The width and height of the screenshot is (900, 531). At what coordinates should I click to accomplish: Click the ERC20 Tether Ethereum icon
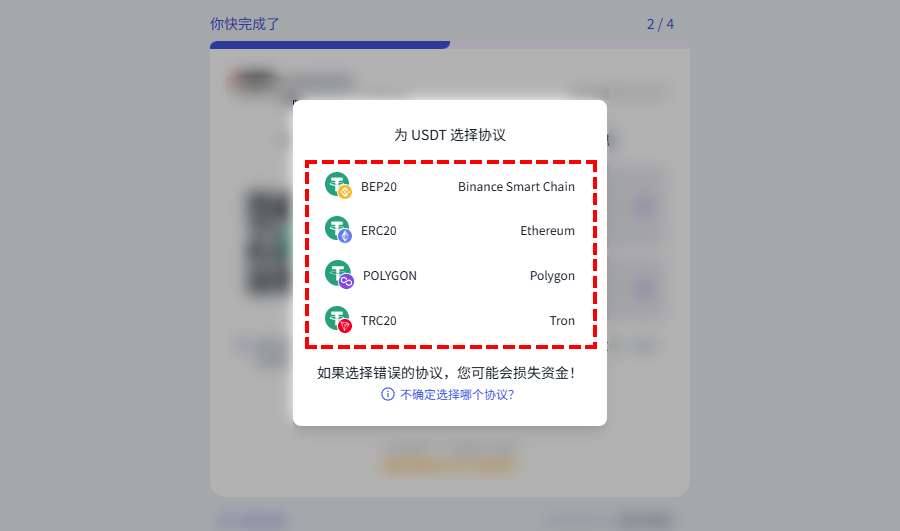coord(338,230)
